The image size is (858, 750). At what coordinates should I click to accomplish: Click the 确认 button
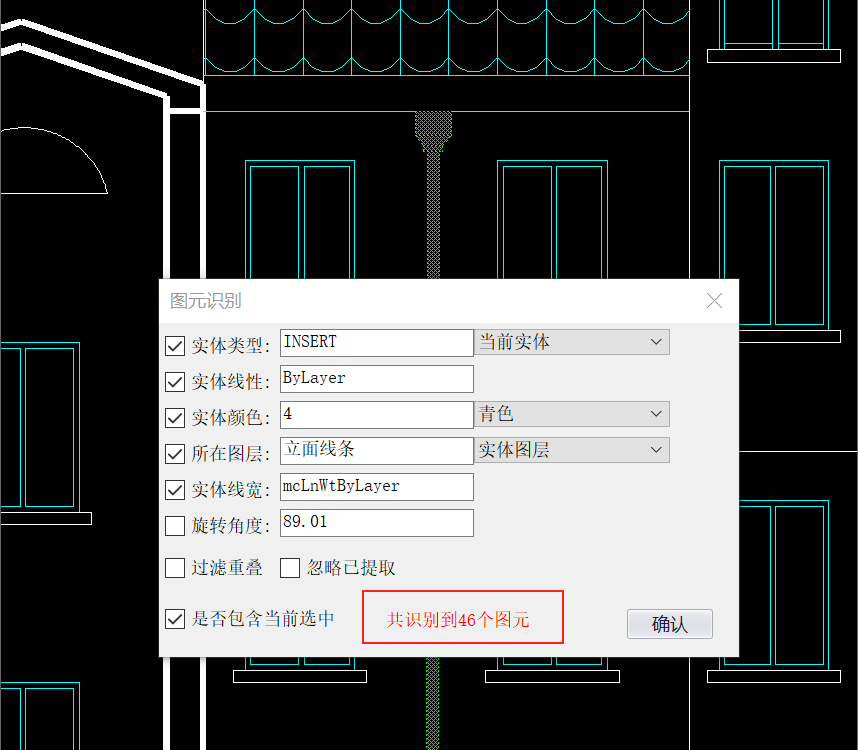click(x=670, y=624)
